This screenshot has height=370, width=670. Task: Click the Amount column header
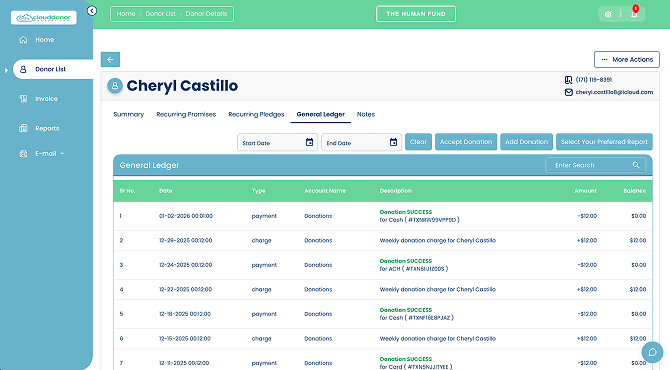tap(585, 191)
